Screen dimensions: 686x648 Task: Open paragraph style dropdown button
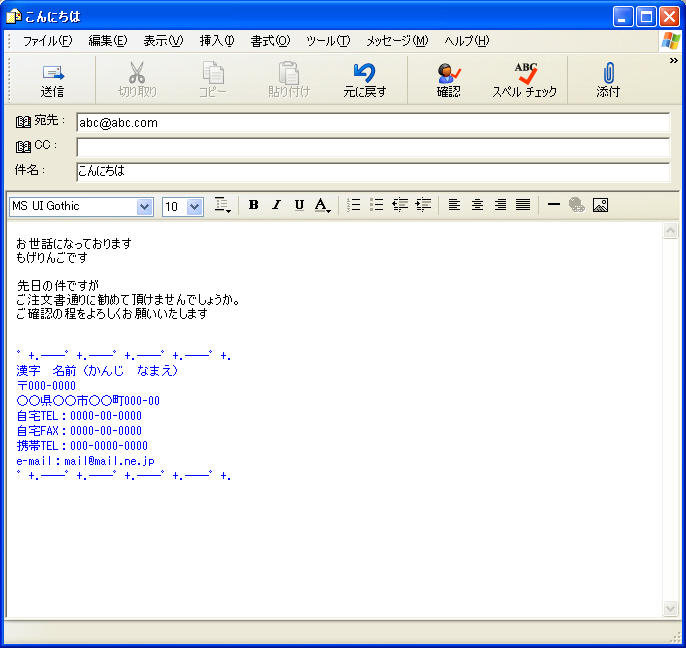click(222, 205)
